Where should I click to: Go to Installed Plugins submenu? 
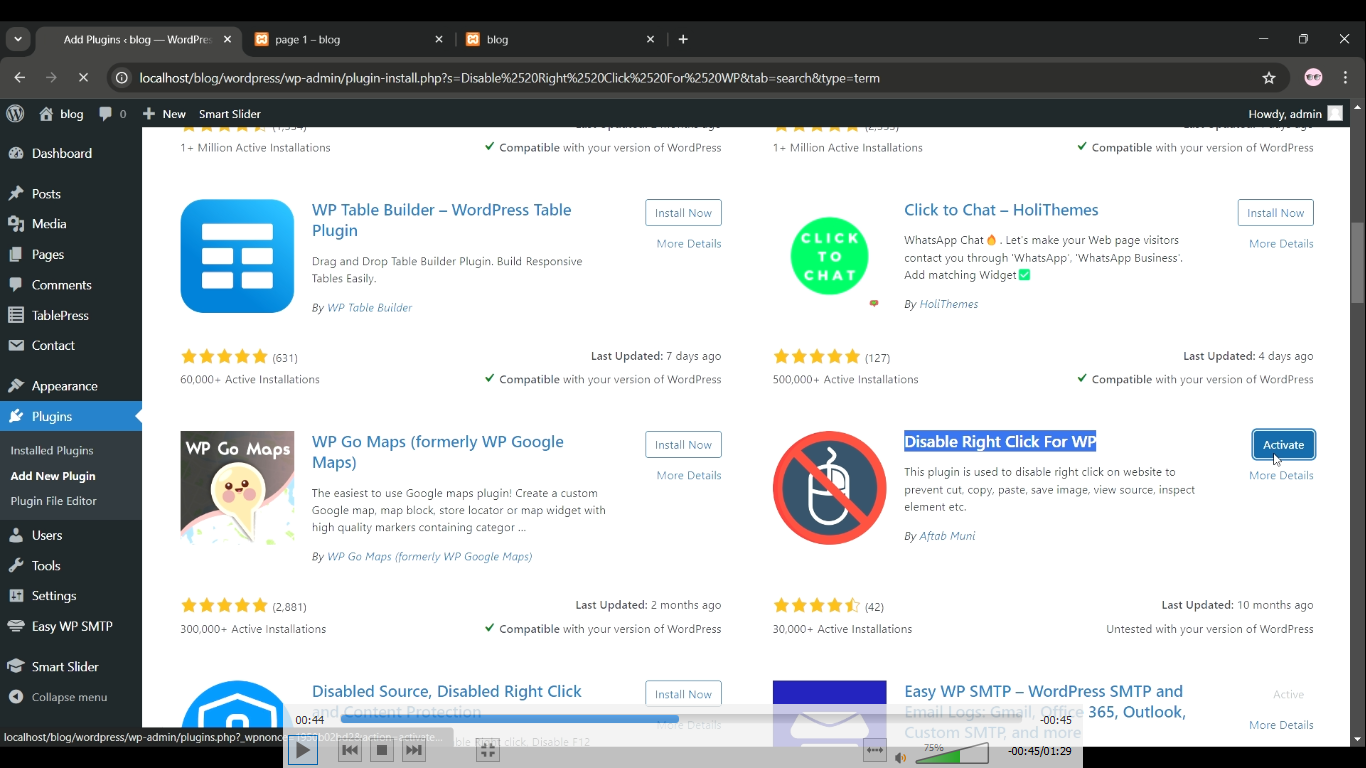coord(52,451)
